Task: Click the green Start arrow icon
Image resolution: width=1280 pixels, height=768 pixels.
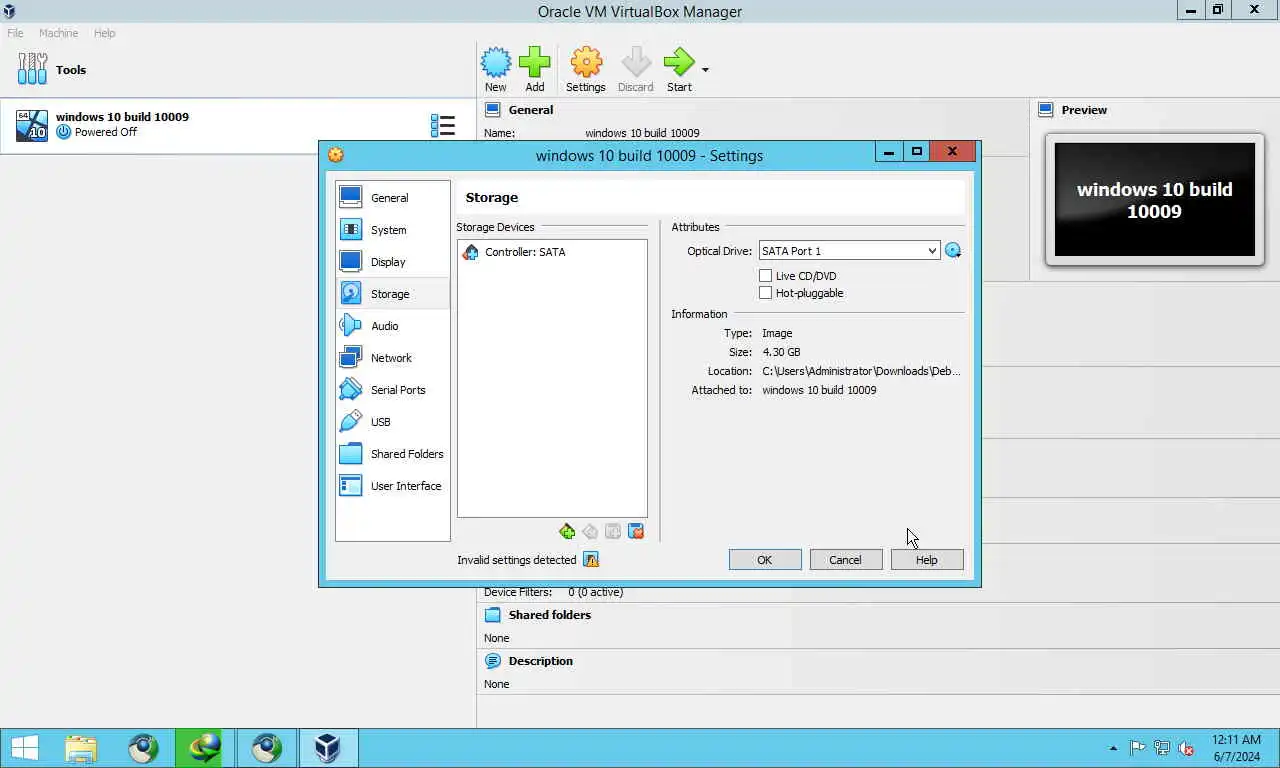Action: (679, 63)
